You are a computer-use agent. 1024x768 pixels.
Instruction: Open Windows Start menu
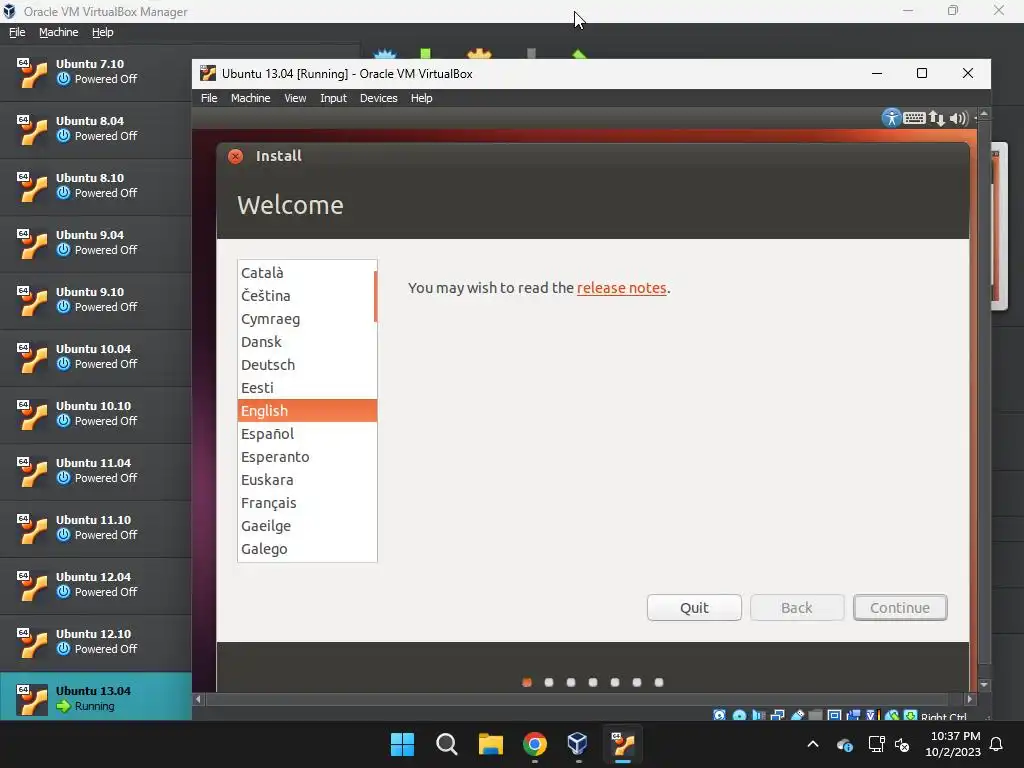402,744
